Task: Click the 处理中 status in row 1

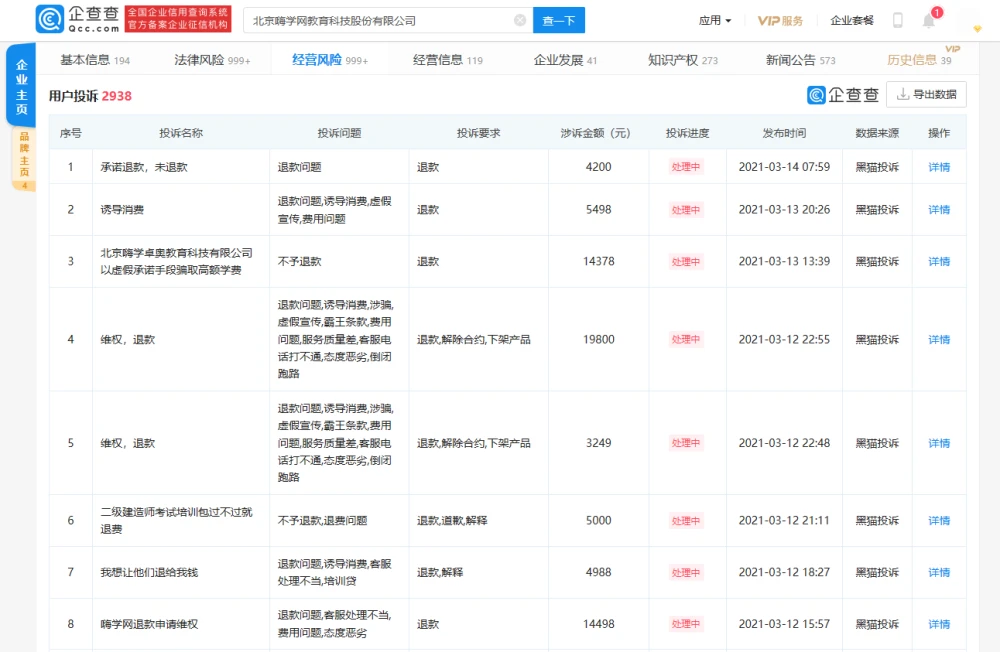Action: coord(686,167)
